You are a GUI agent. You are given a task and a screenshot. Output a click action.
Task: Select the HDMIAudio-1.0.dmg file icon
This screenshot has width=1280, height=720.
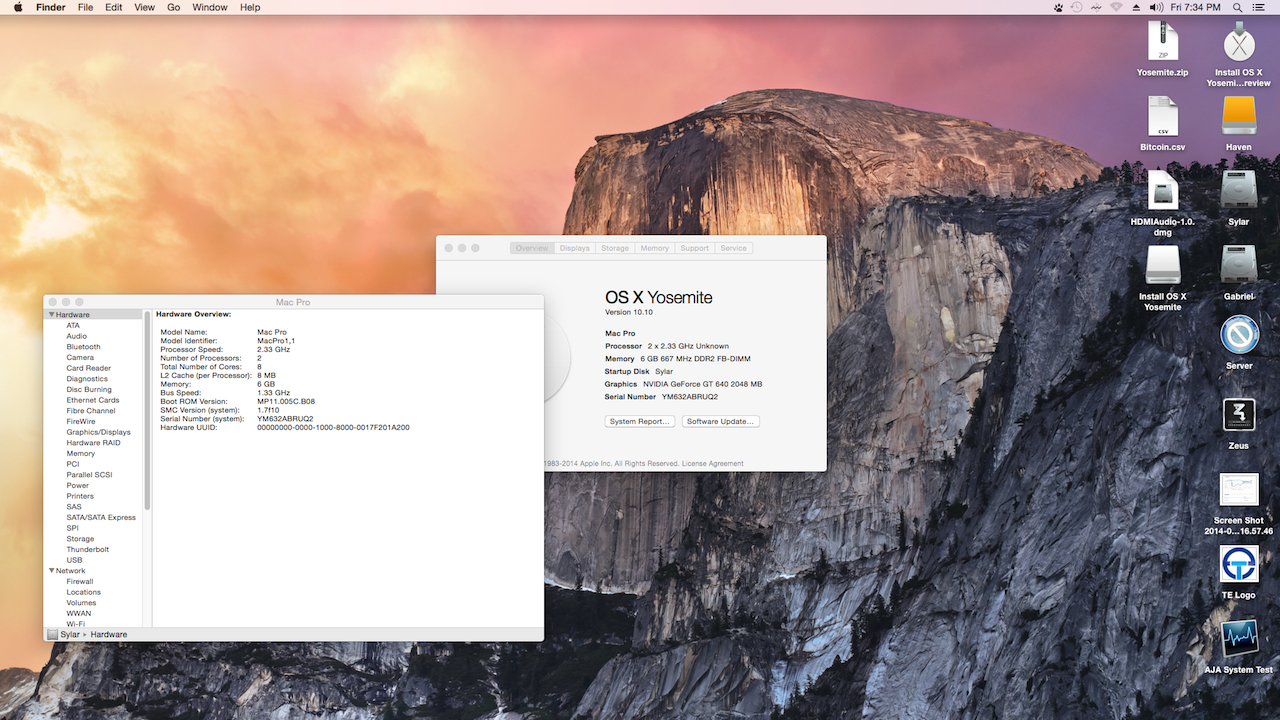tap(1162, 191)
